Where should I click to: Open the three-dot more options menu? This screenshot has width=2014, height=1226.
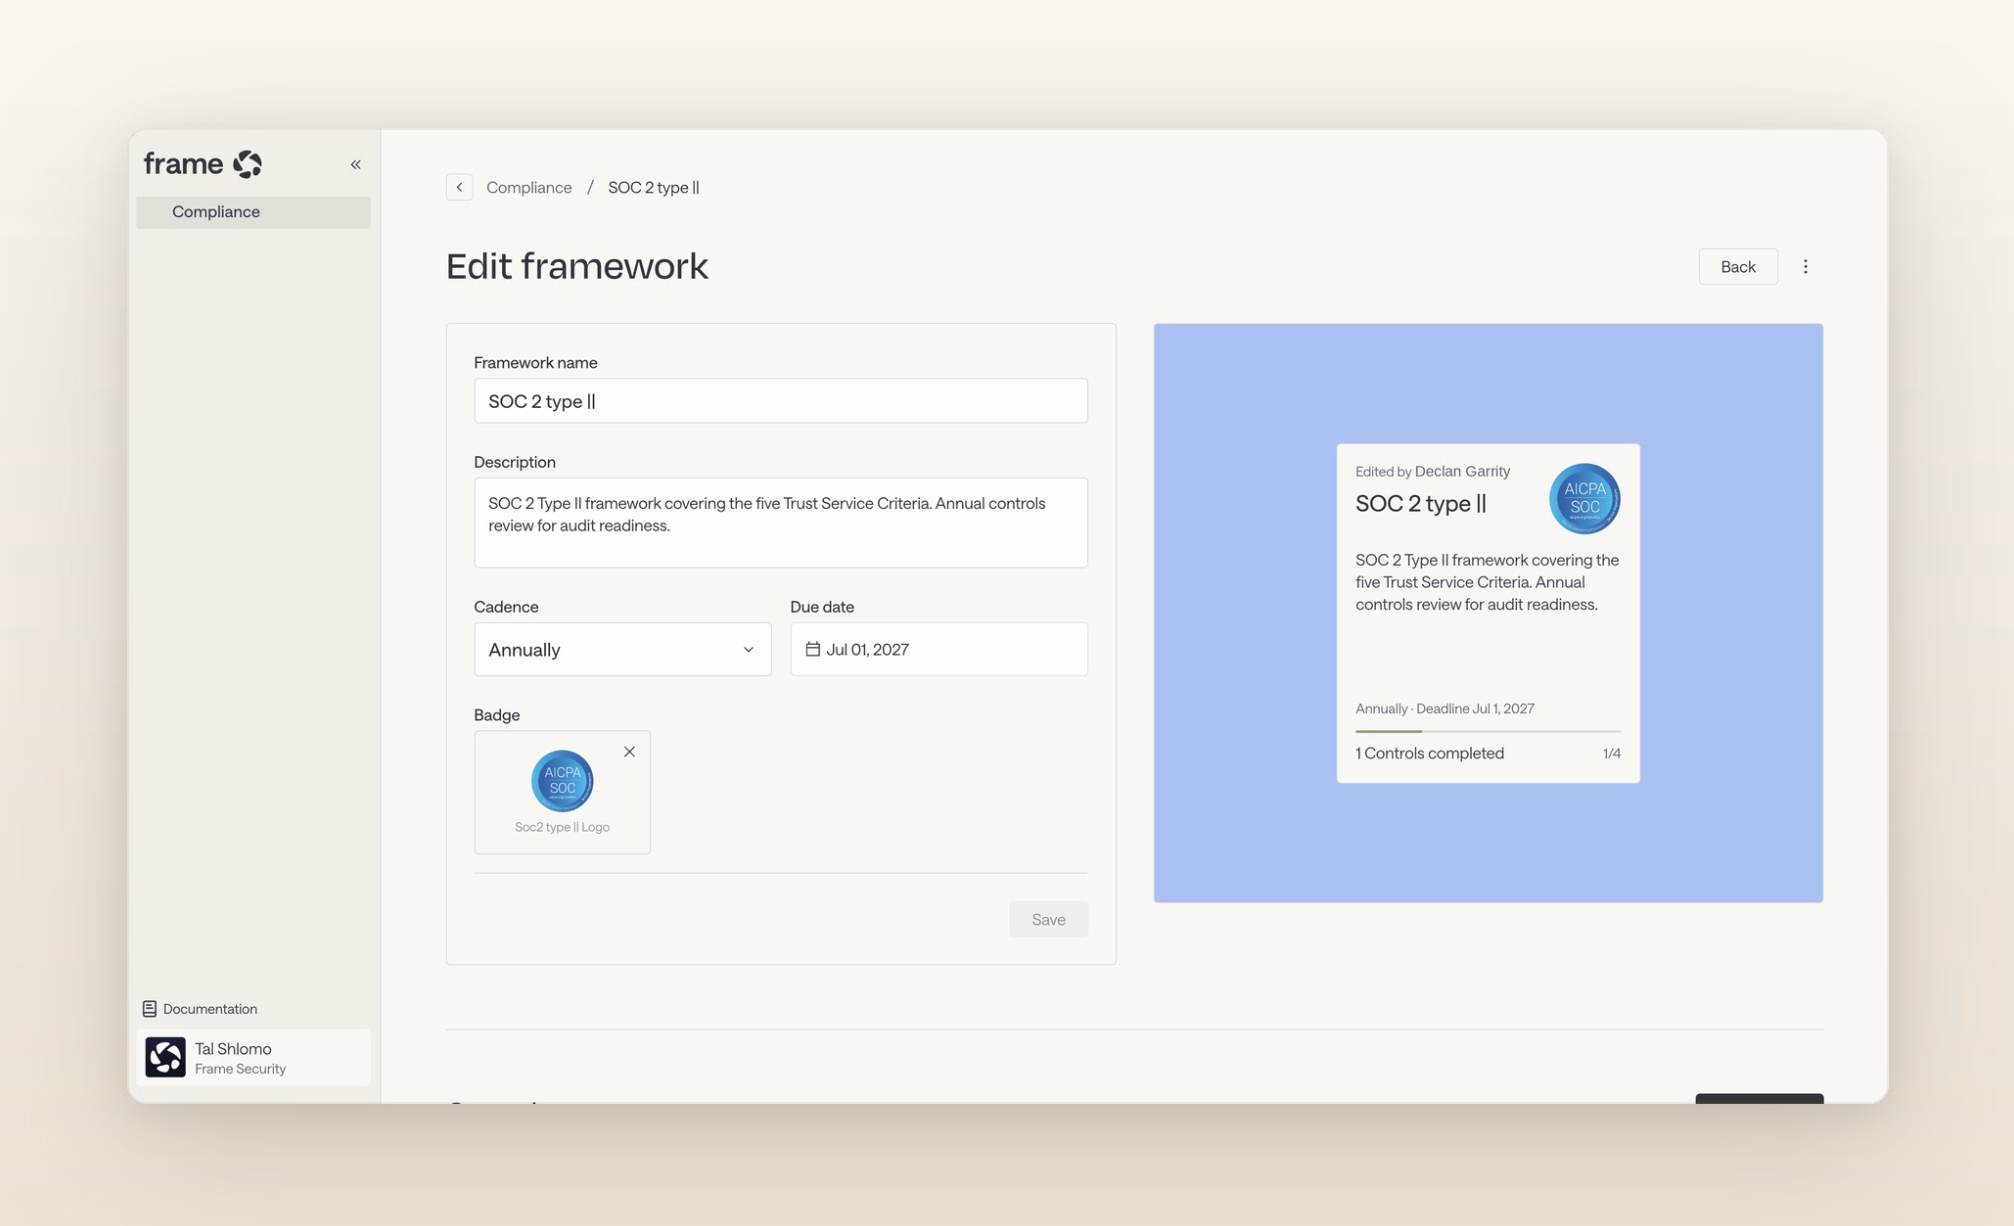click(1805, 267)
